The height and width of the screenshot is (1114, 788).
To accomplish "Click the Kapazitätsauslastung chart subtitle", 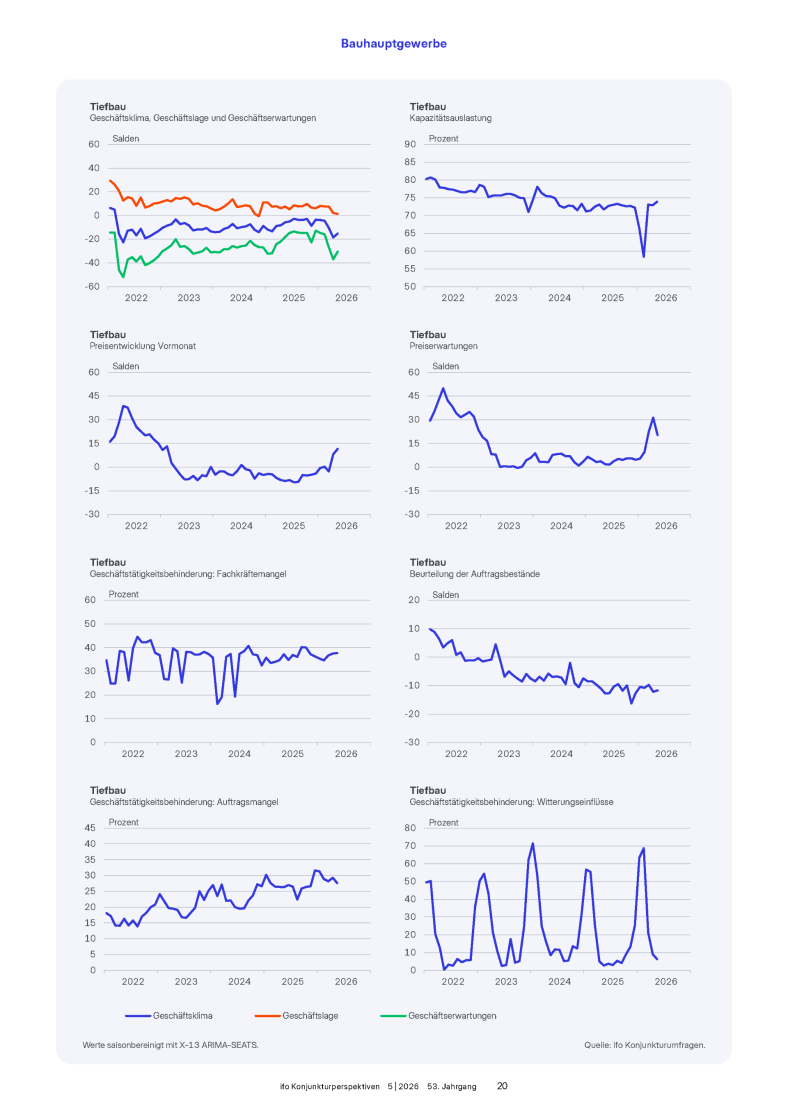I will click(x=450, y=118).
